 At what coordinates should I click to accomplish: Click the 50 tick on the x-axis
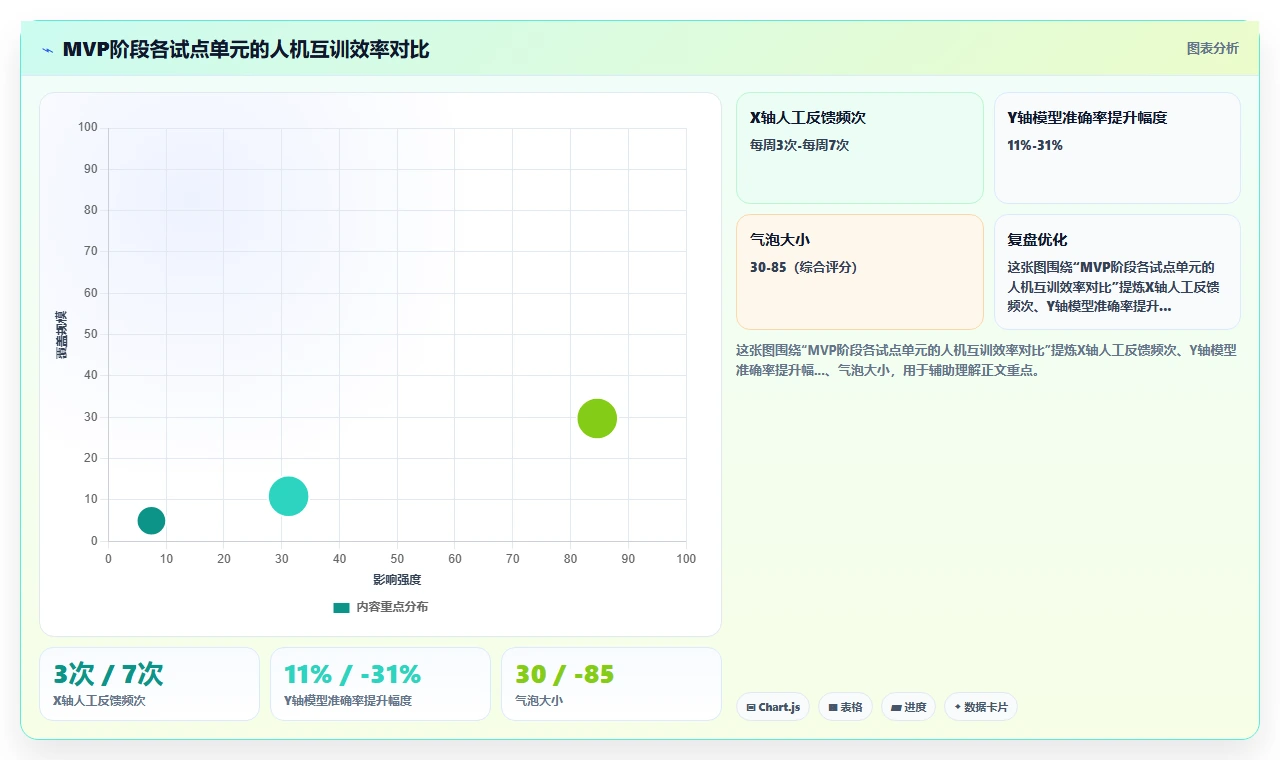(397, 558)
